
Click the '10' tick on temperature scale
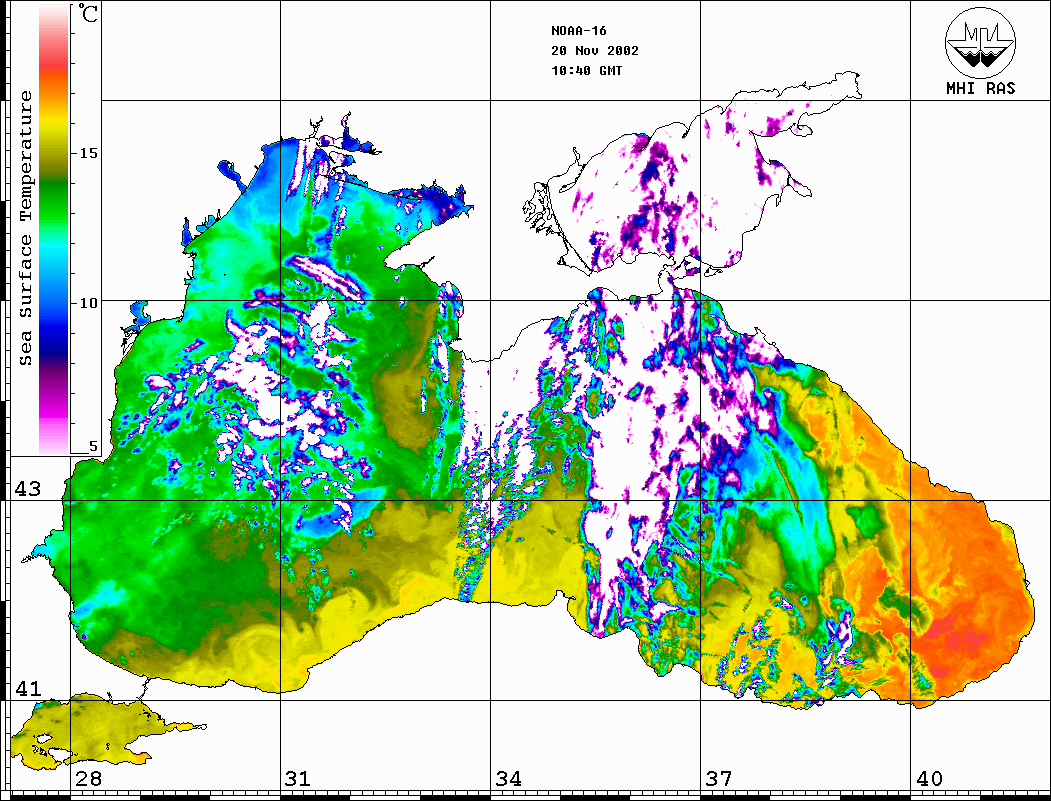tap(88, 303)
